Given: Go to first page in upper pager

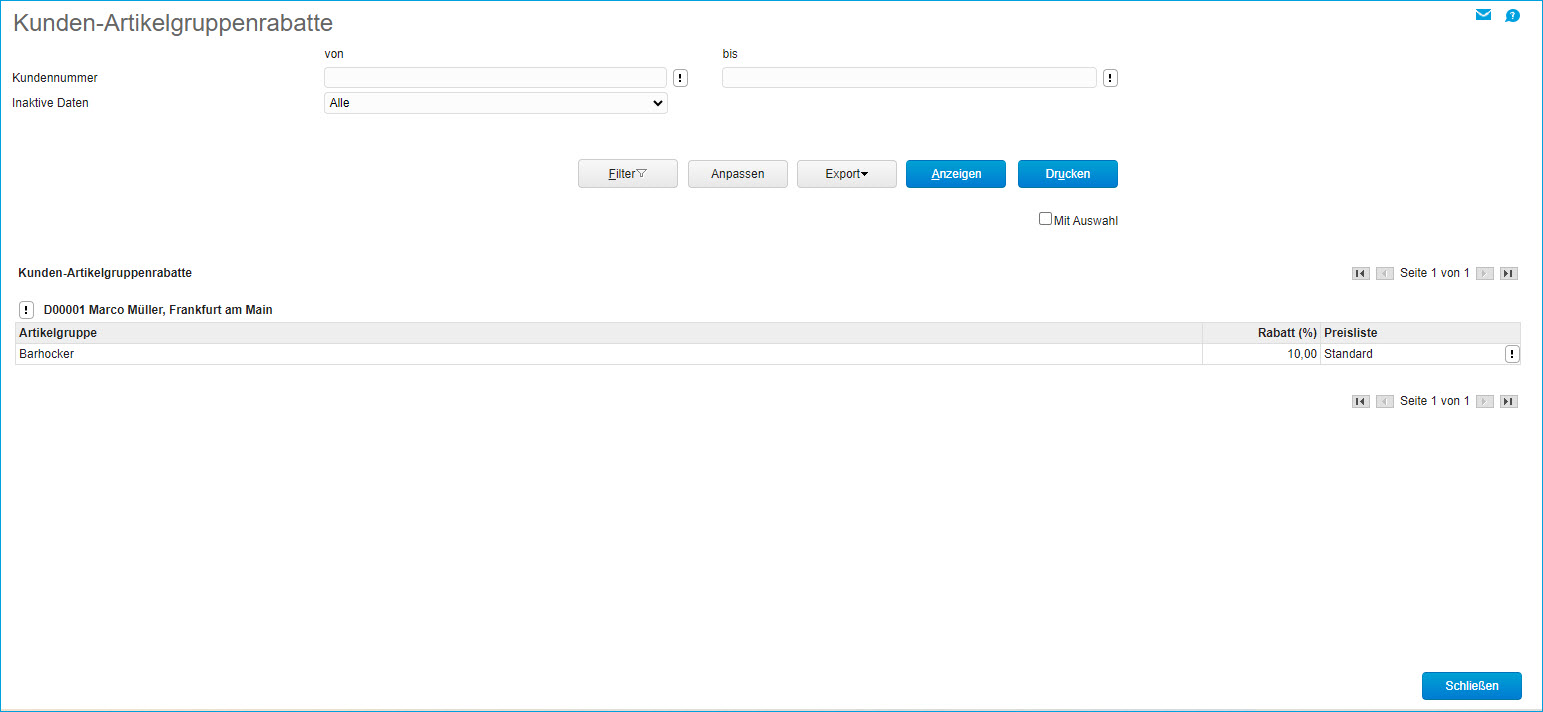Looking at the screenshot, I should coord(1360,273).
